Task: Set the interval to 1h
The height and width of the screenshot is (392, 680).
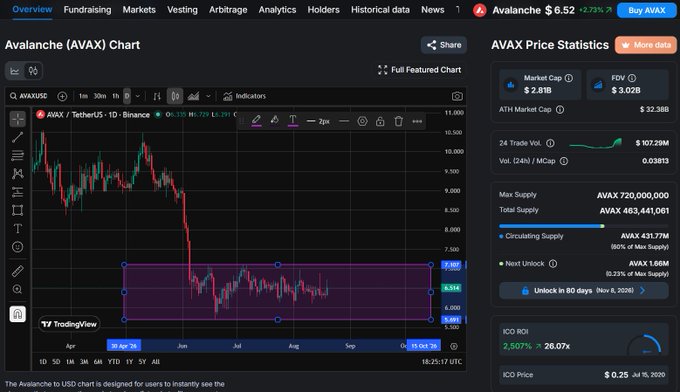Action: click(115, 96)
